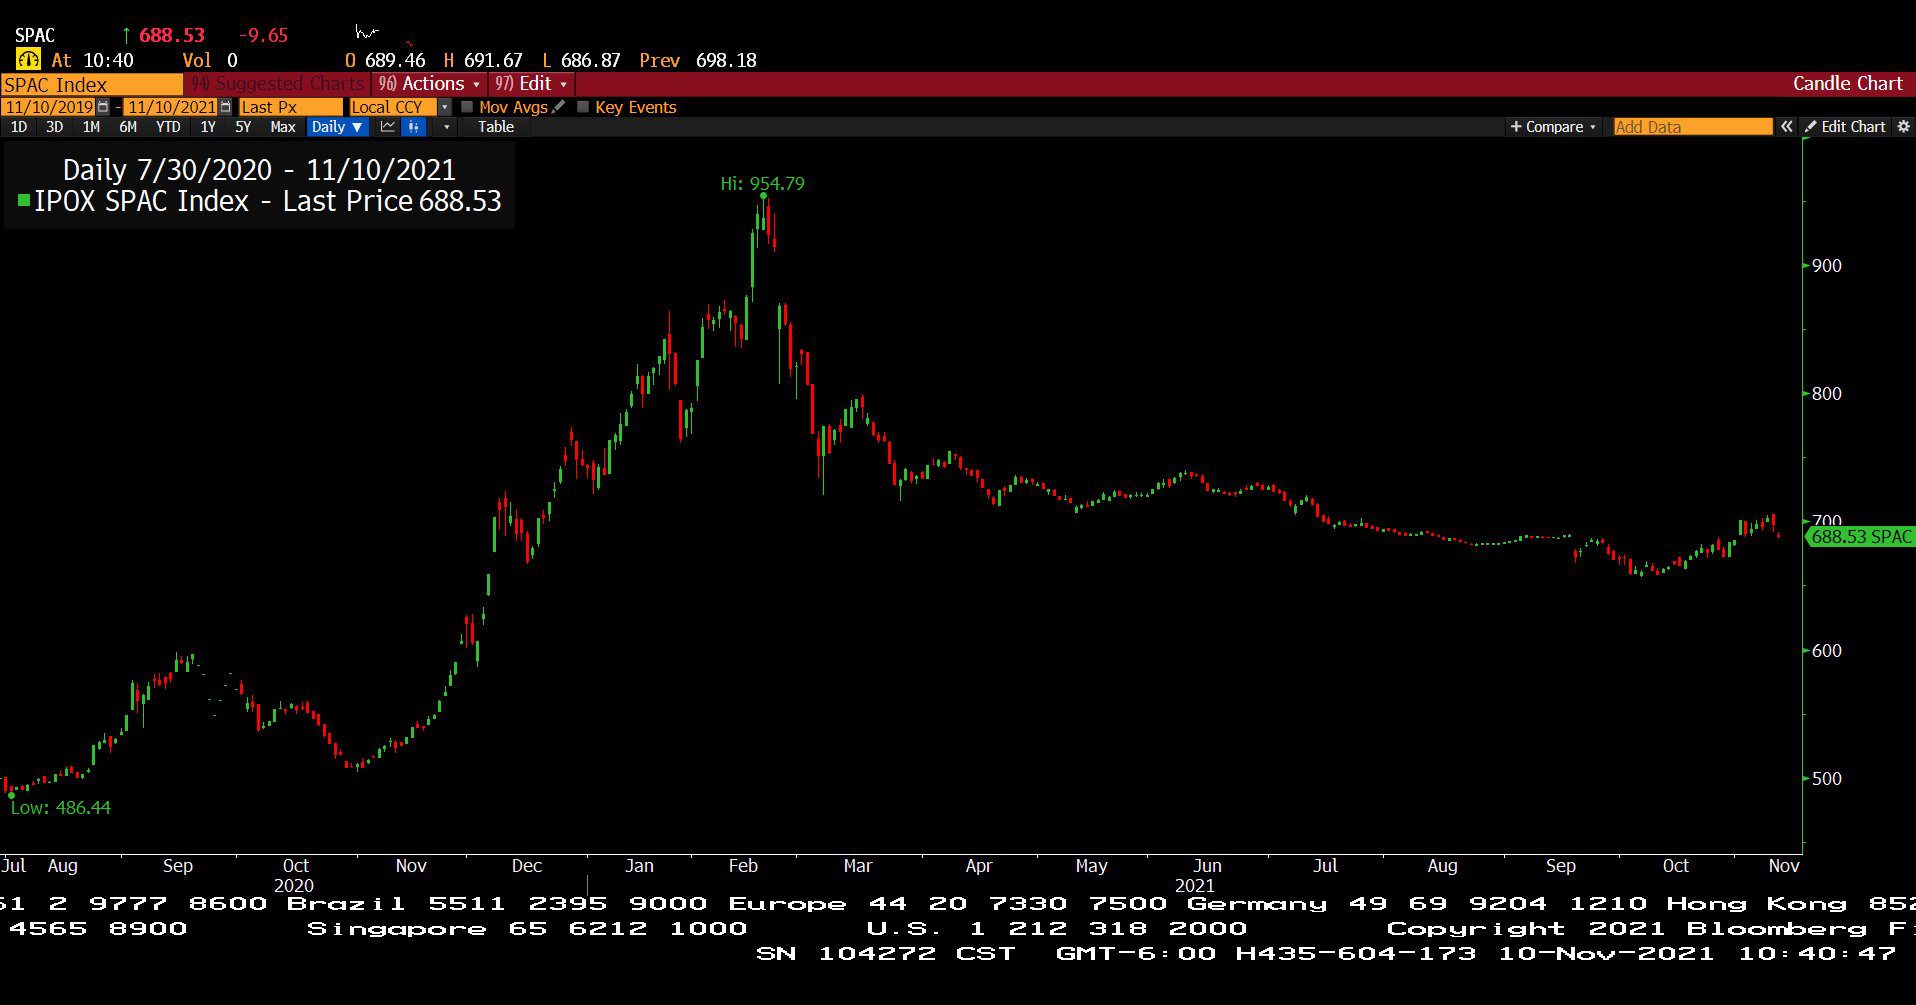Click the Jun month label on time axis

pos(1207,866)
